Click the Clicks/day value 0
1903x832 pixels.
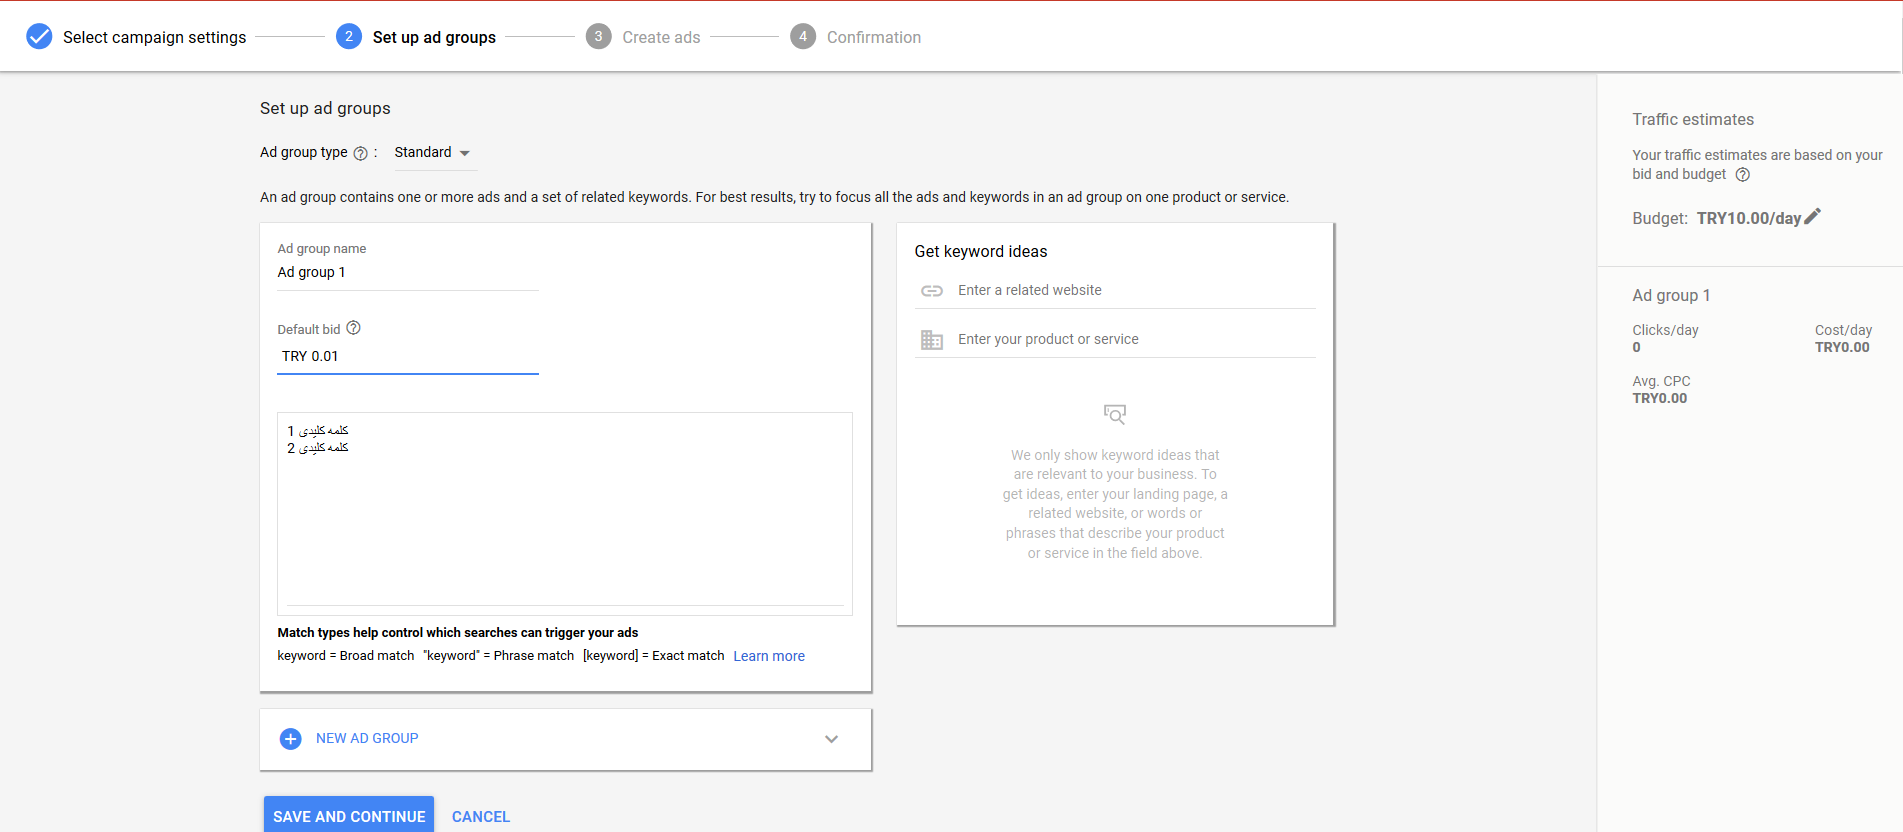[1637, 347]
